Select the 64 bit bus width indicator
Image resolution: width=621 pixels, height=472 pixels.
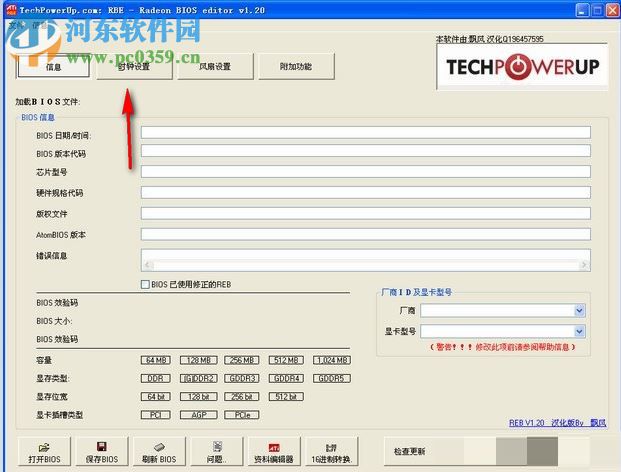pyautogui.click(x=156, y=396)
